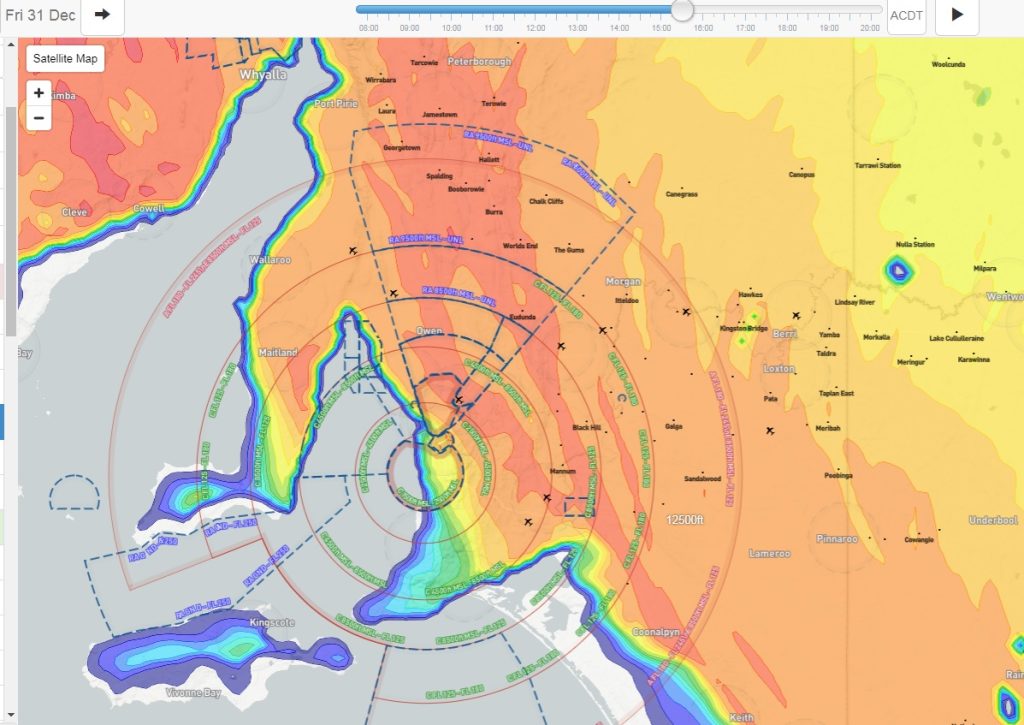
Task: Jump to 14:00 on the time scale
Action: 619,28
